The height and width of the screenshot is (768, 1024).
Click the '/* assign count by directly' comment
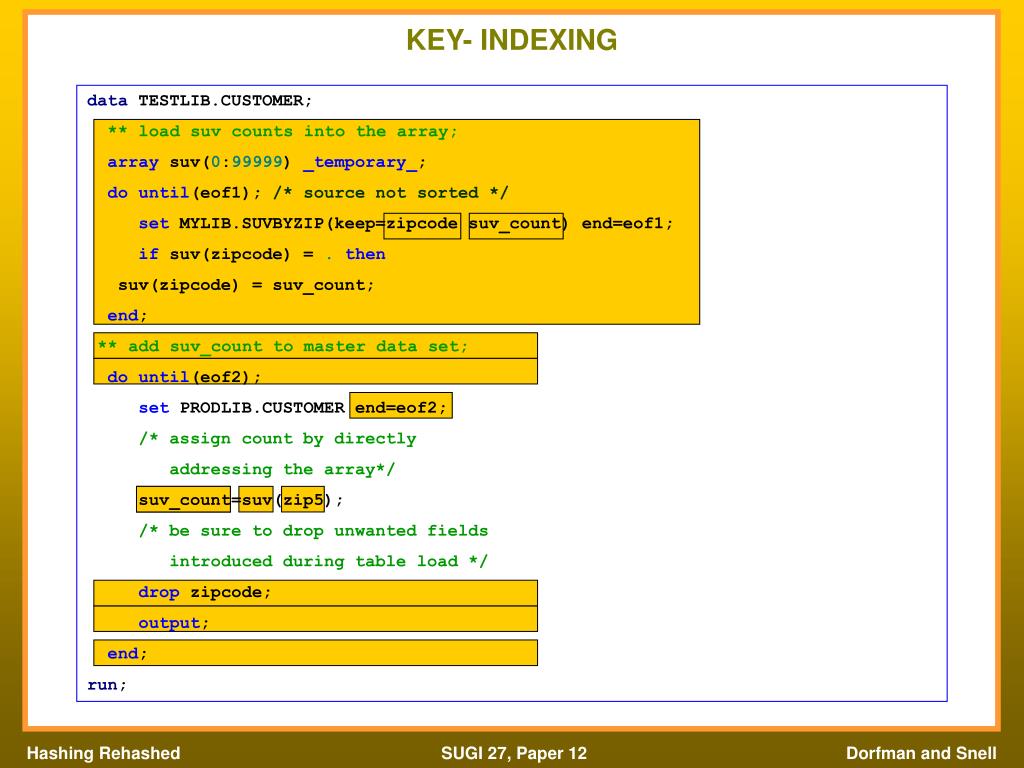[x=278, y=438]
